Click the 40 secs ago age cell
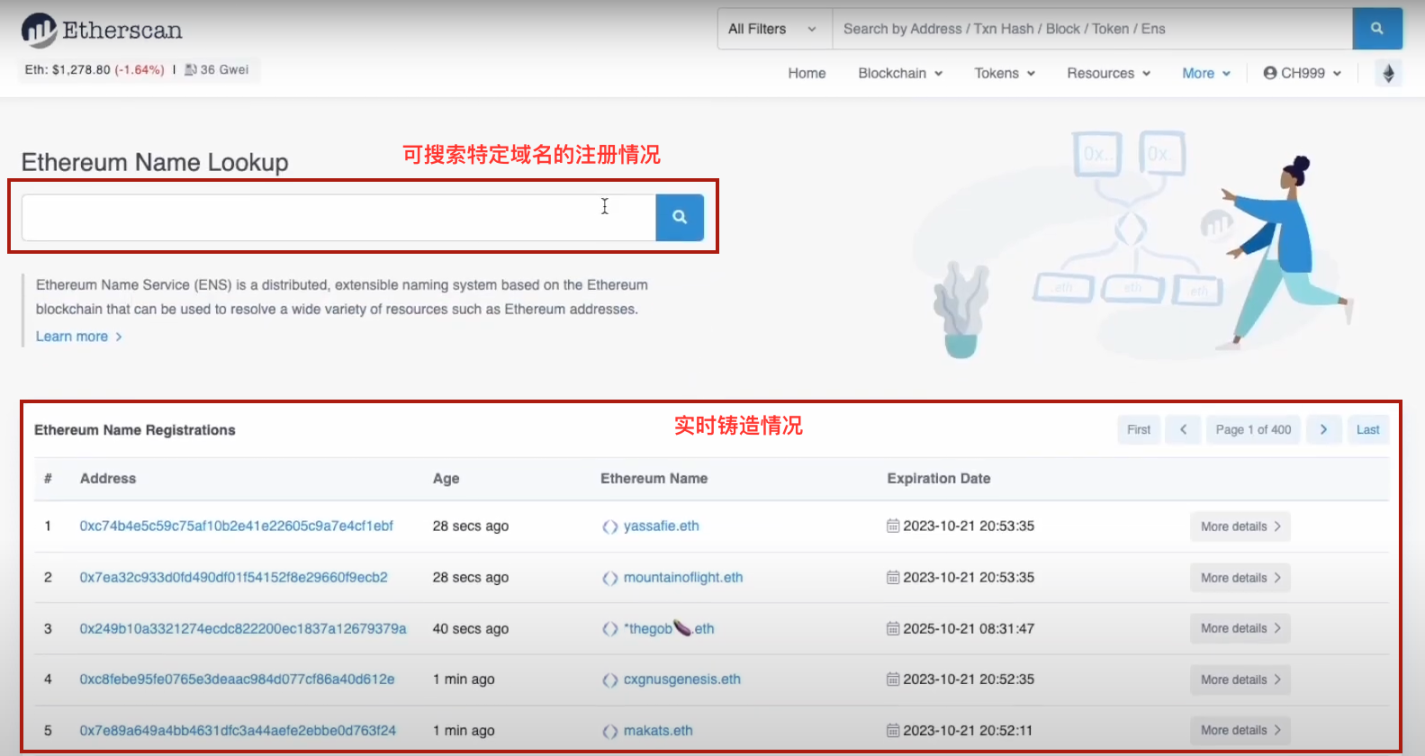Screen dimensions: 1425x756 pyautogui.click(x=470, y=629)
